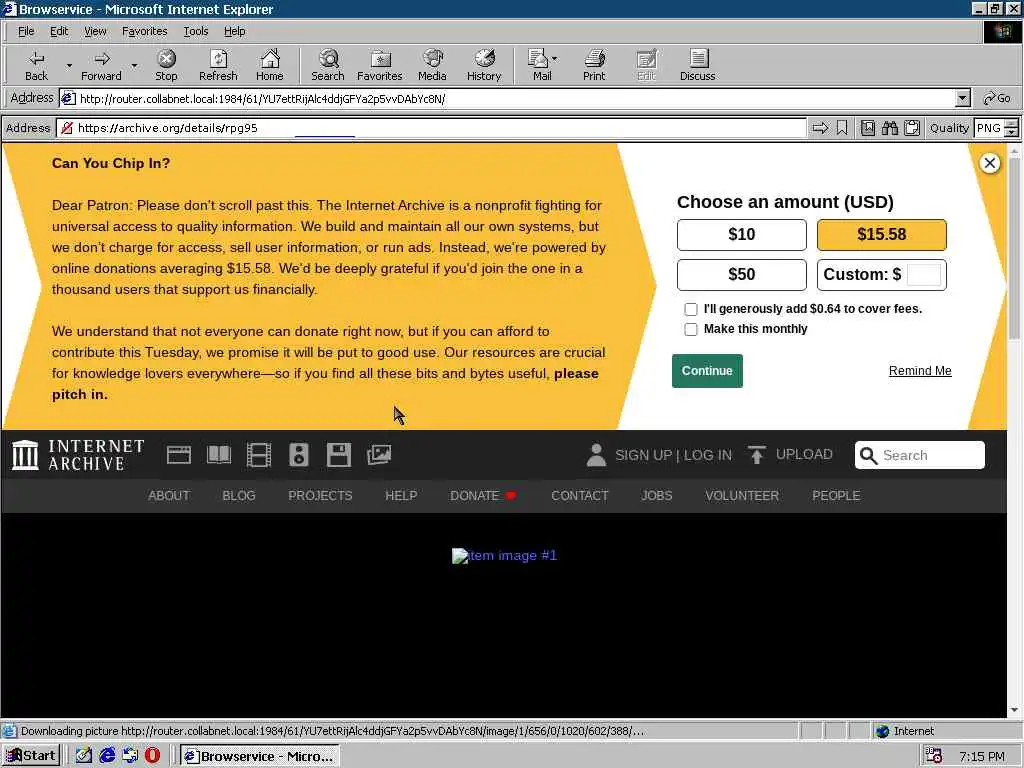The width and height of the screenshot is (1024, 768).
Task: Click the Internet Archive Search box
Action: (x=920, y=455)
